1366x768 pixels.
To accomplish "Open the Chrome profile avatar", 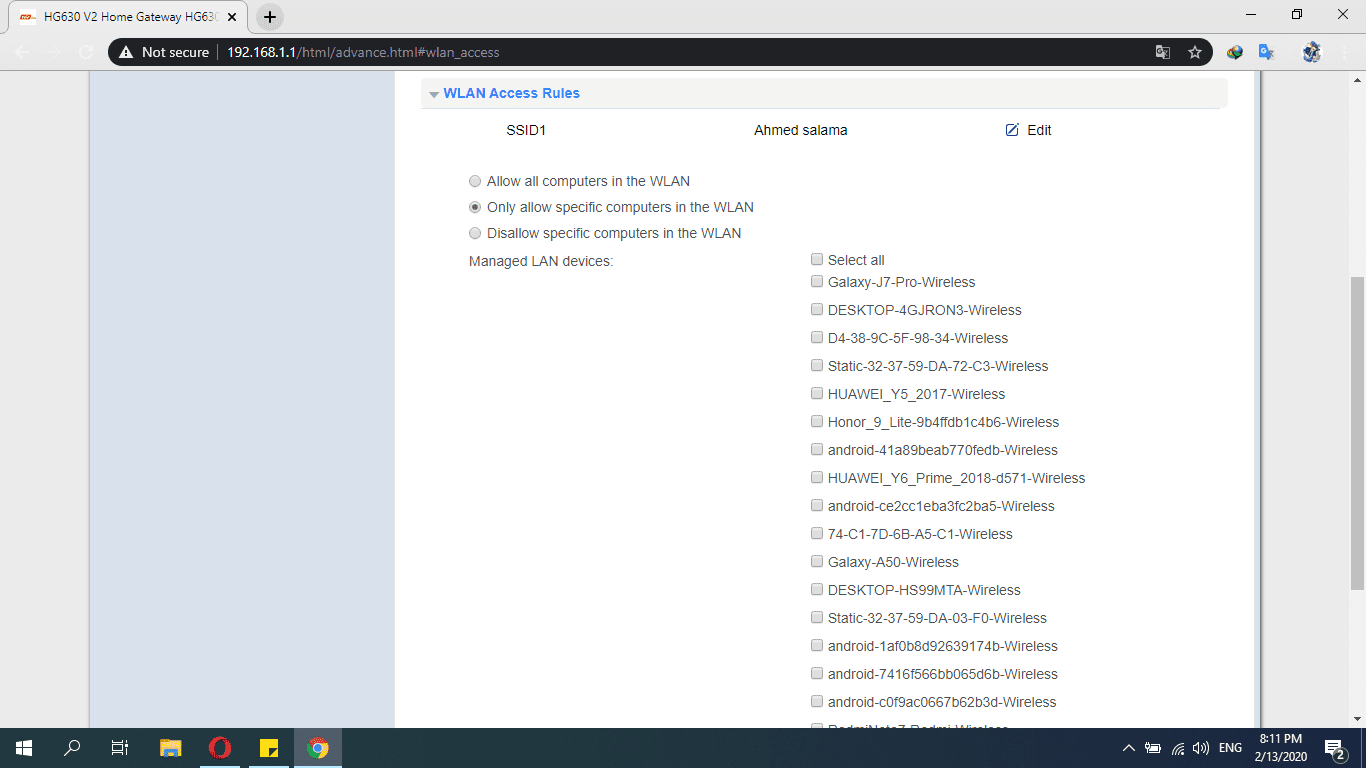I will (1312, 52).
